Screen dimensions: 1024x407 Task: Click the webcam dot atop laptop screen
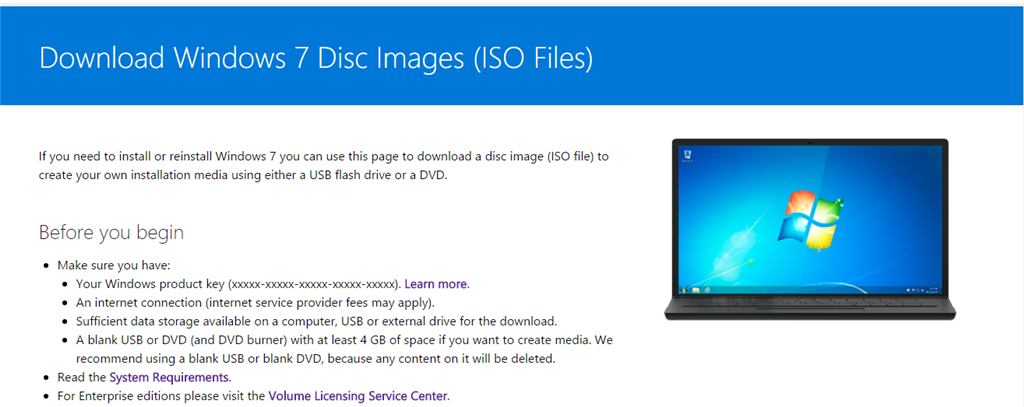click(x=810, y=142)
